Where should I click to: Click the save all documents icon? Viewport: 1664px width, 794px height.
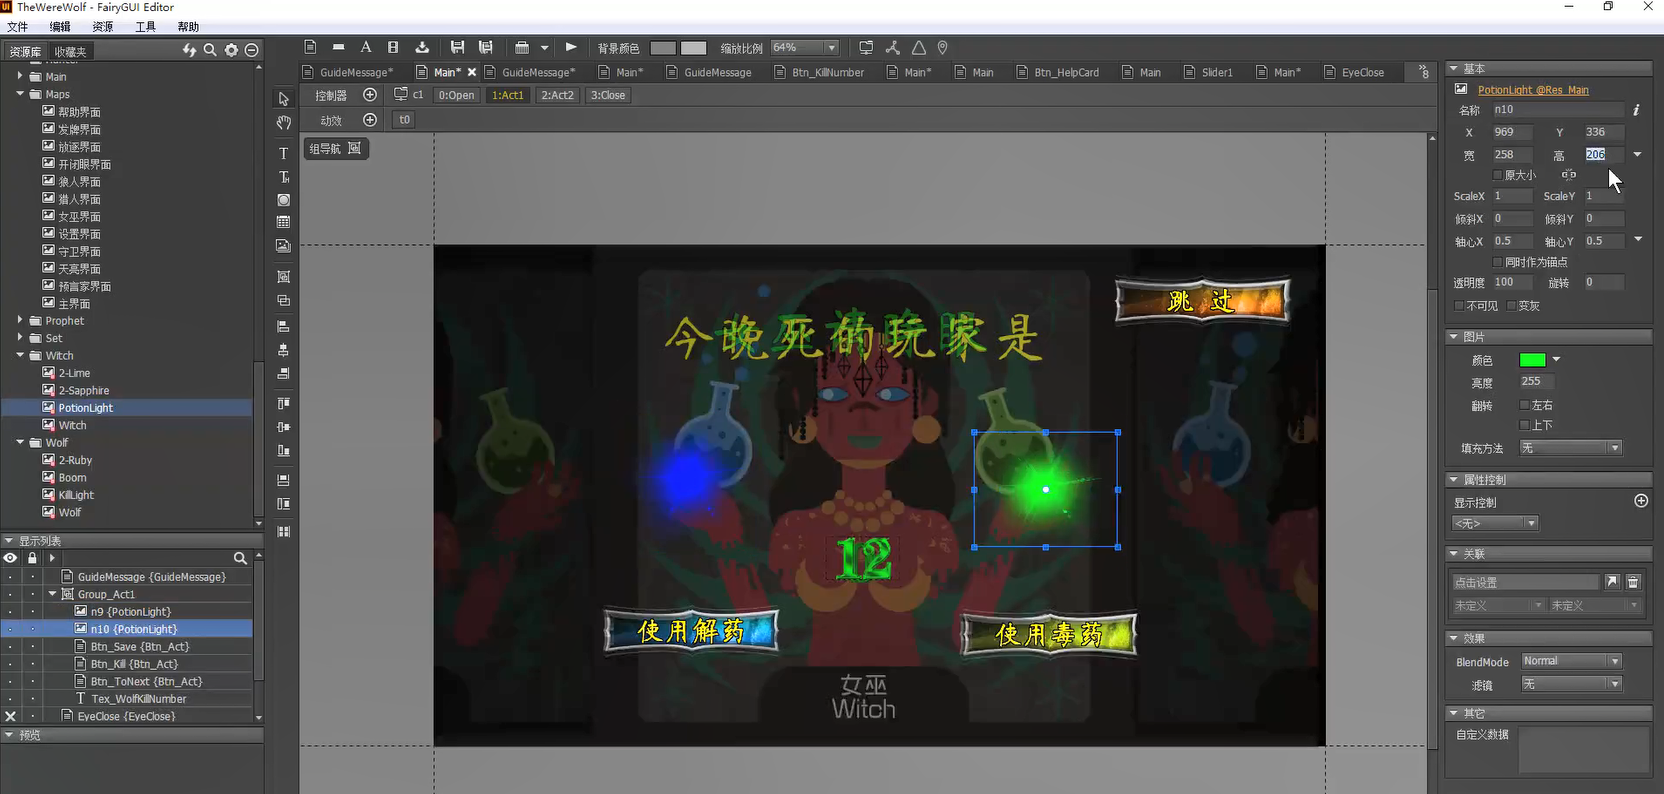[x=486, y=47]
